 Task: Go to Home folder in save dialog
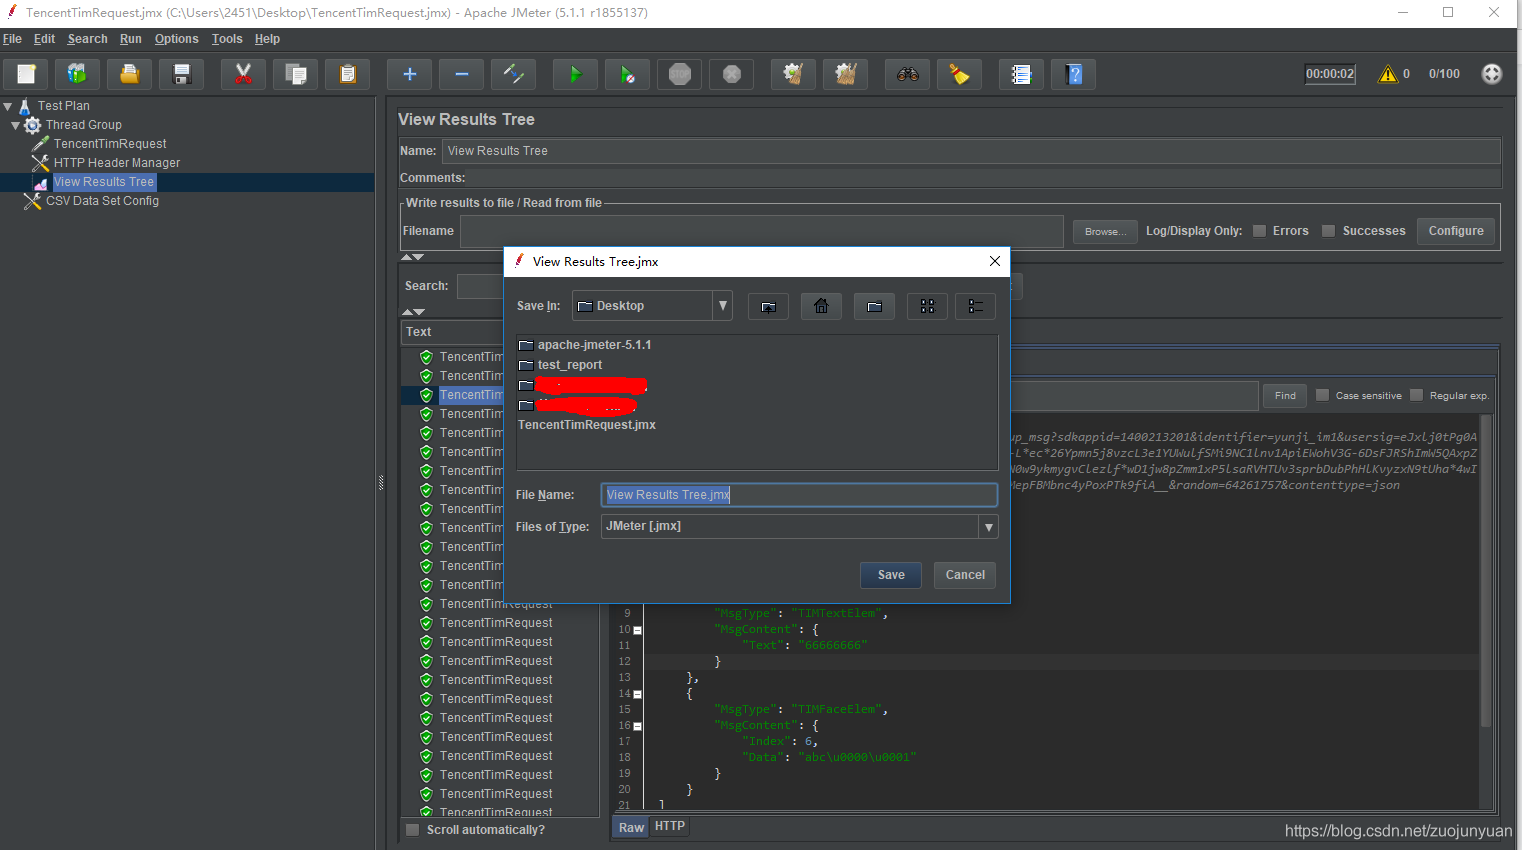click(x=821, y=306)
